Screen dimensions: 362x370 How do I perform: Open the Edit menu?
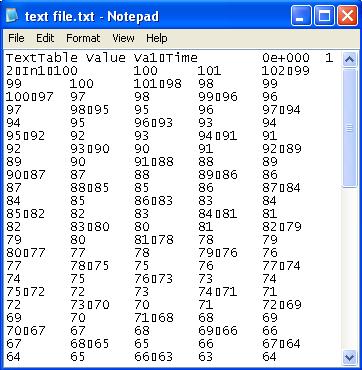(x=45, y=38)
